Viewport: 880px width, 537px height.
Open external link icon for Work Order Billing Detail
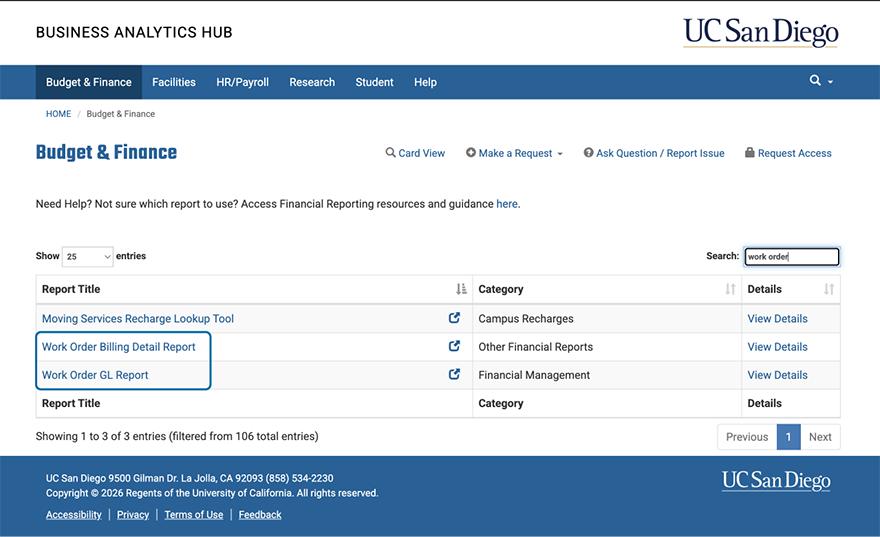click(454, 346)
